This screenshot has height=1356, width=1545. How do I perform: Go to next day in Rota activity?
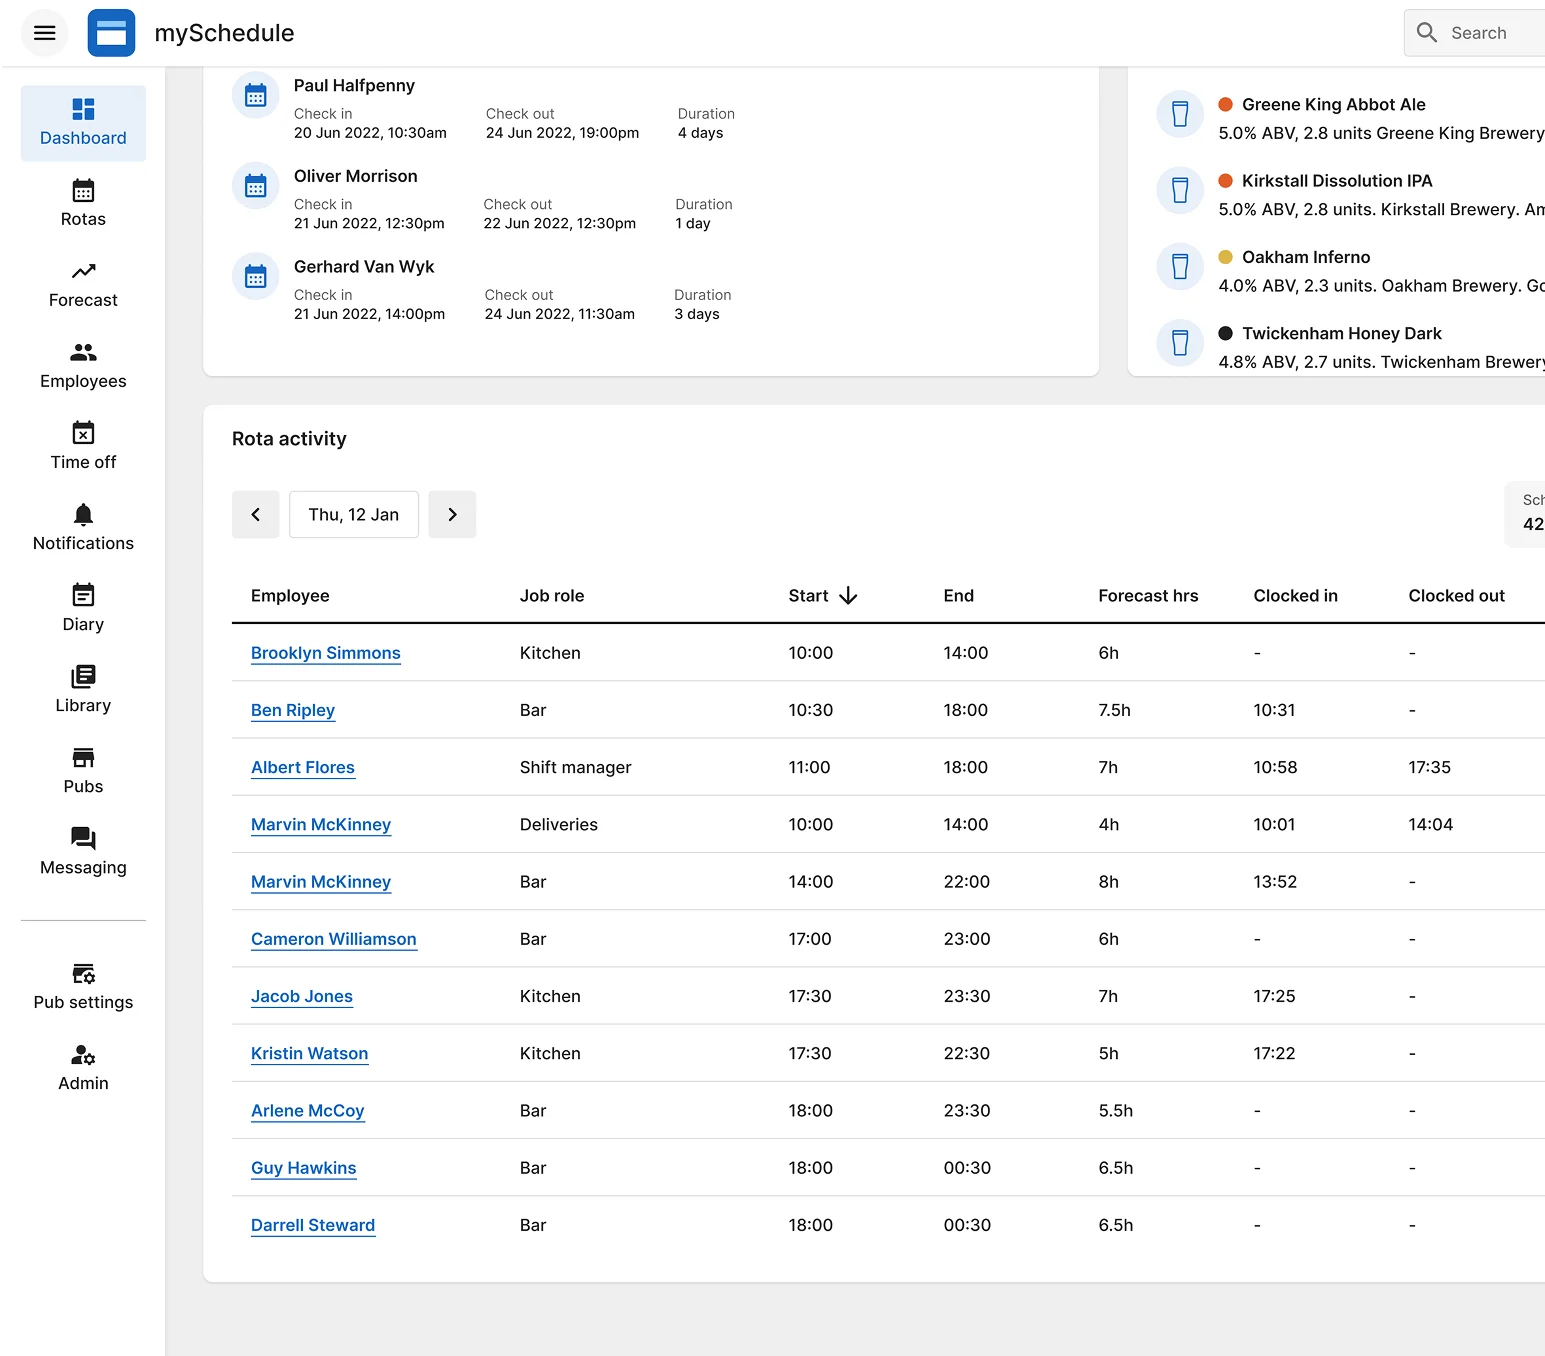452,514
